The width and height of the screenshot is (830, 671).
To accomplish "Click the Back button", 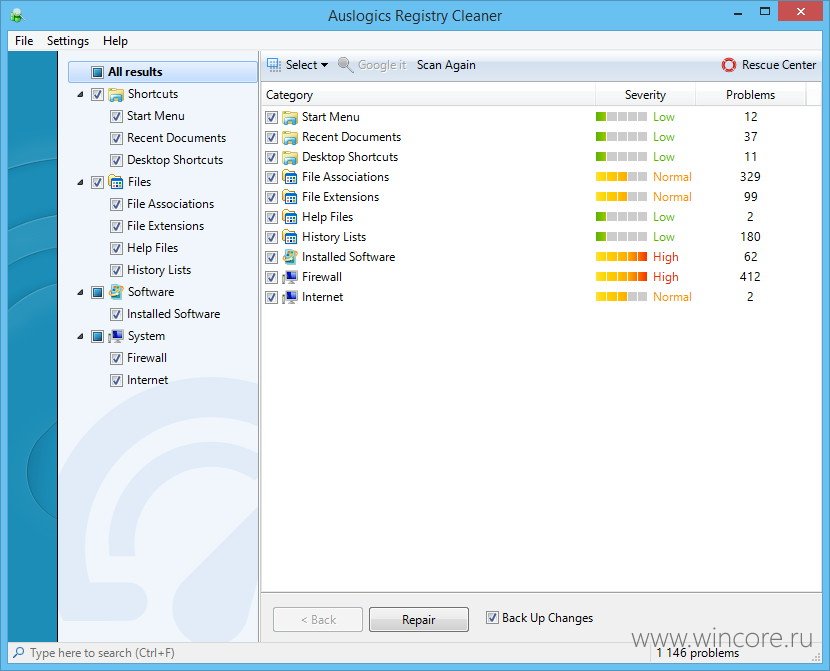I will click(318, 620).
